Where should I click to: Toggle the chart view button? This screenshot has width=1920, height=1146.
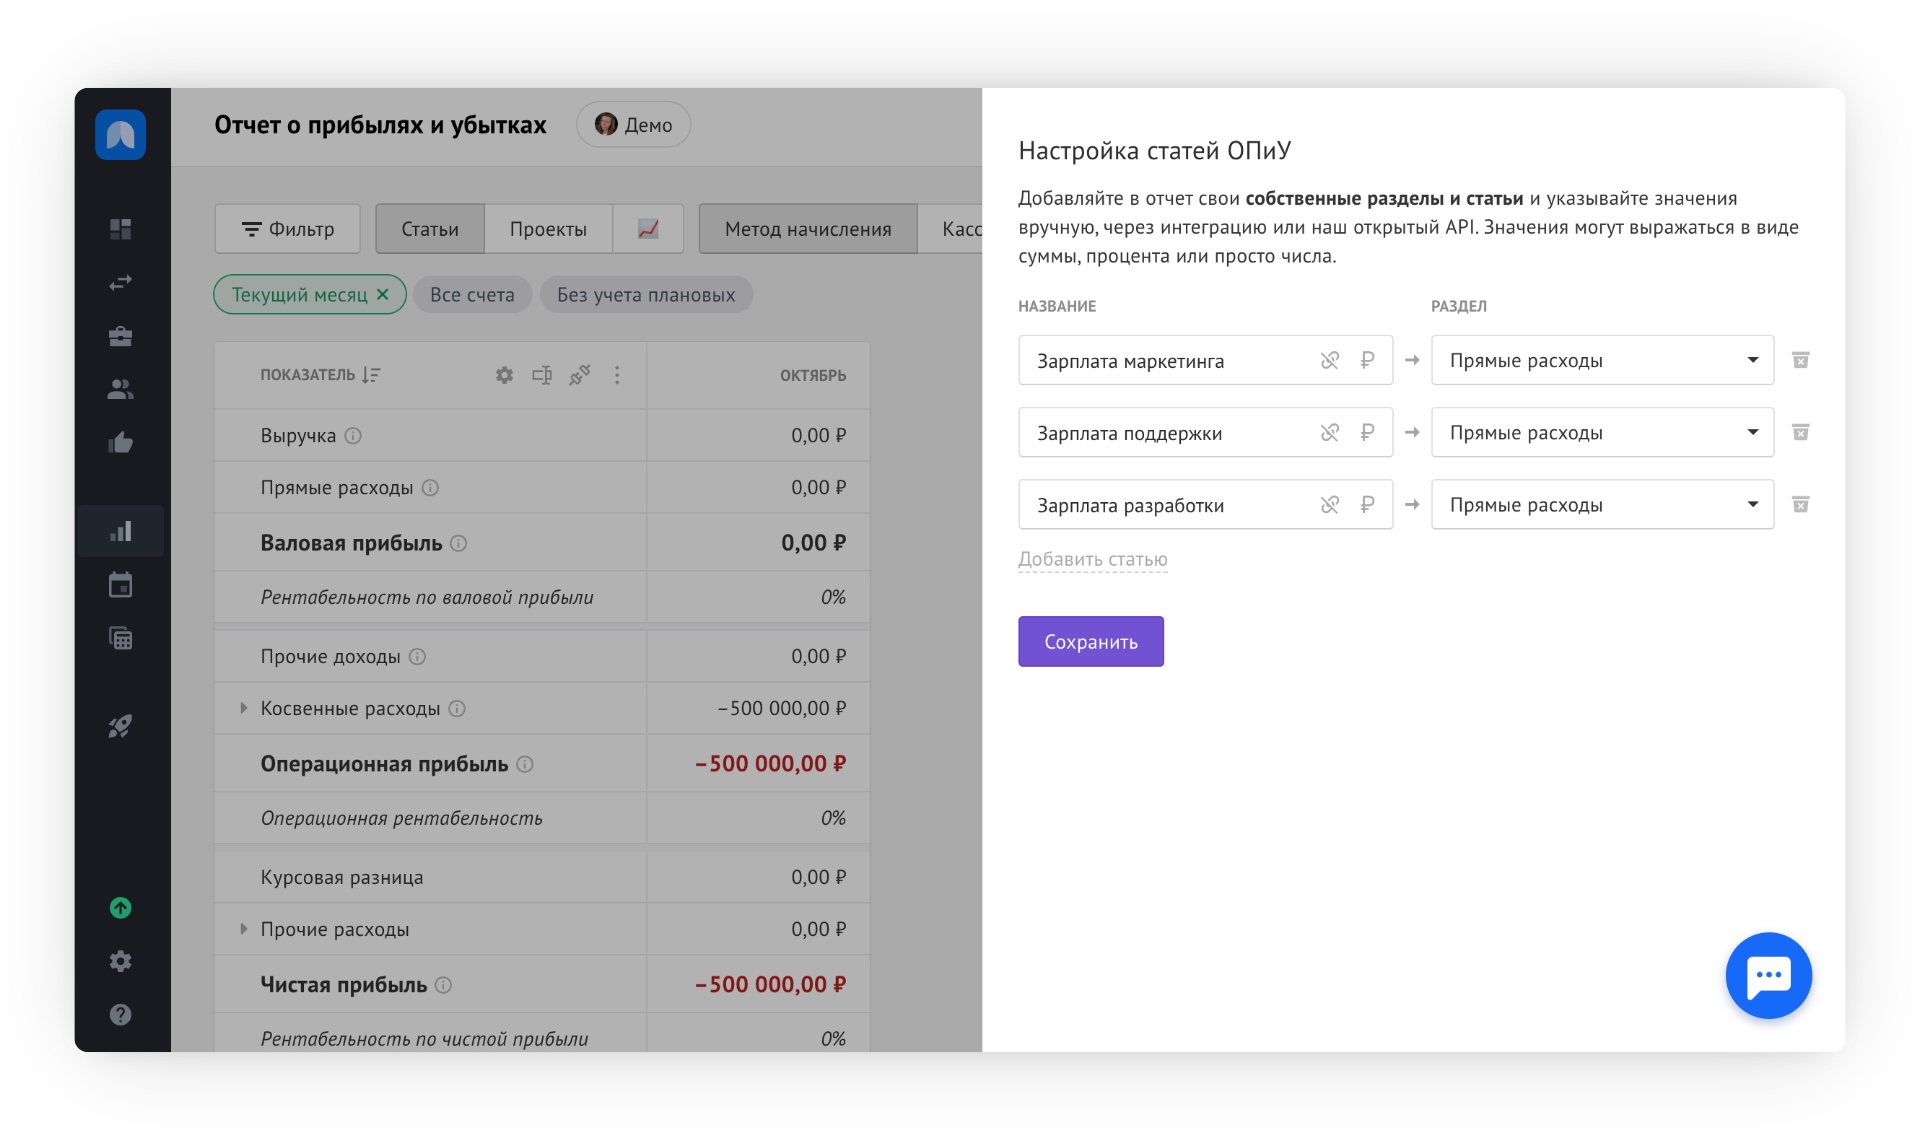tap(648, 229)
